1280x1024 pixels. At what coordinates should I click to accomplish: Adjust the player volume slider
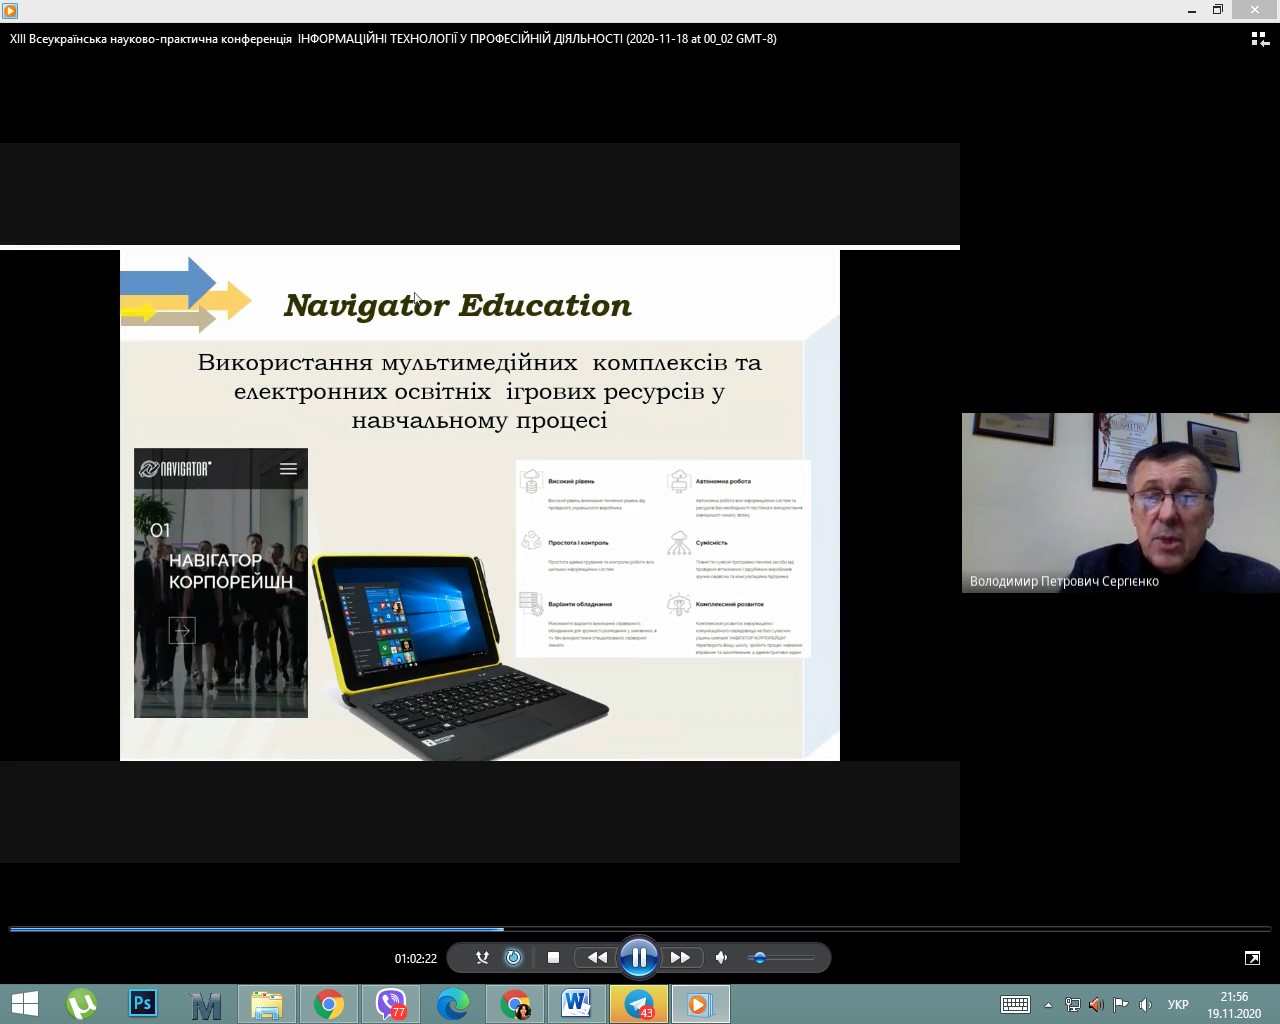pyautogui.click(x=783, y=958)
